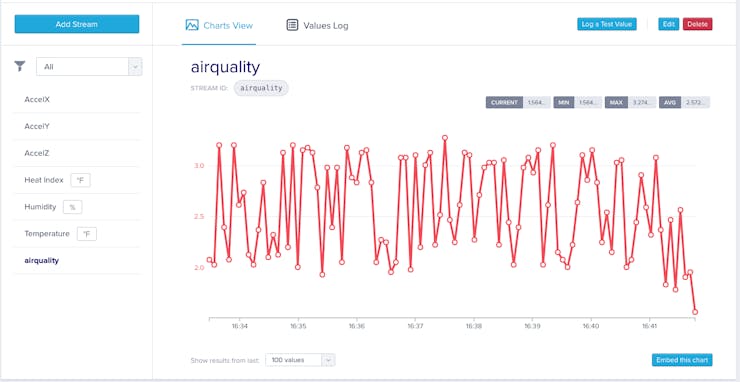
Task: Click the arrow of the All filter
Action: (135, 67)
